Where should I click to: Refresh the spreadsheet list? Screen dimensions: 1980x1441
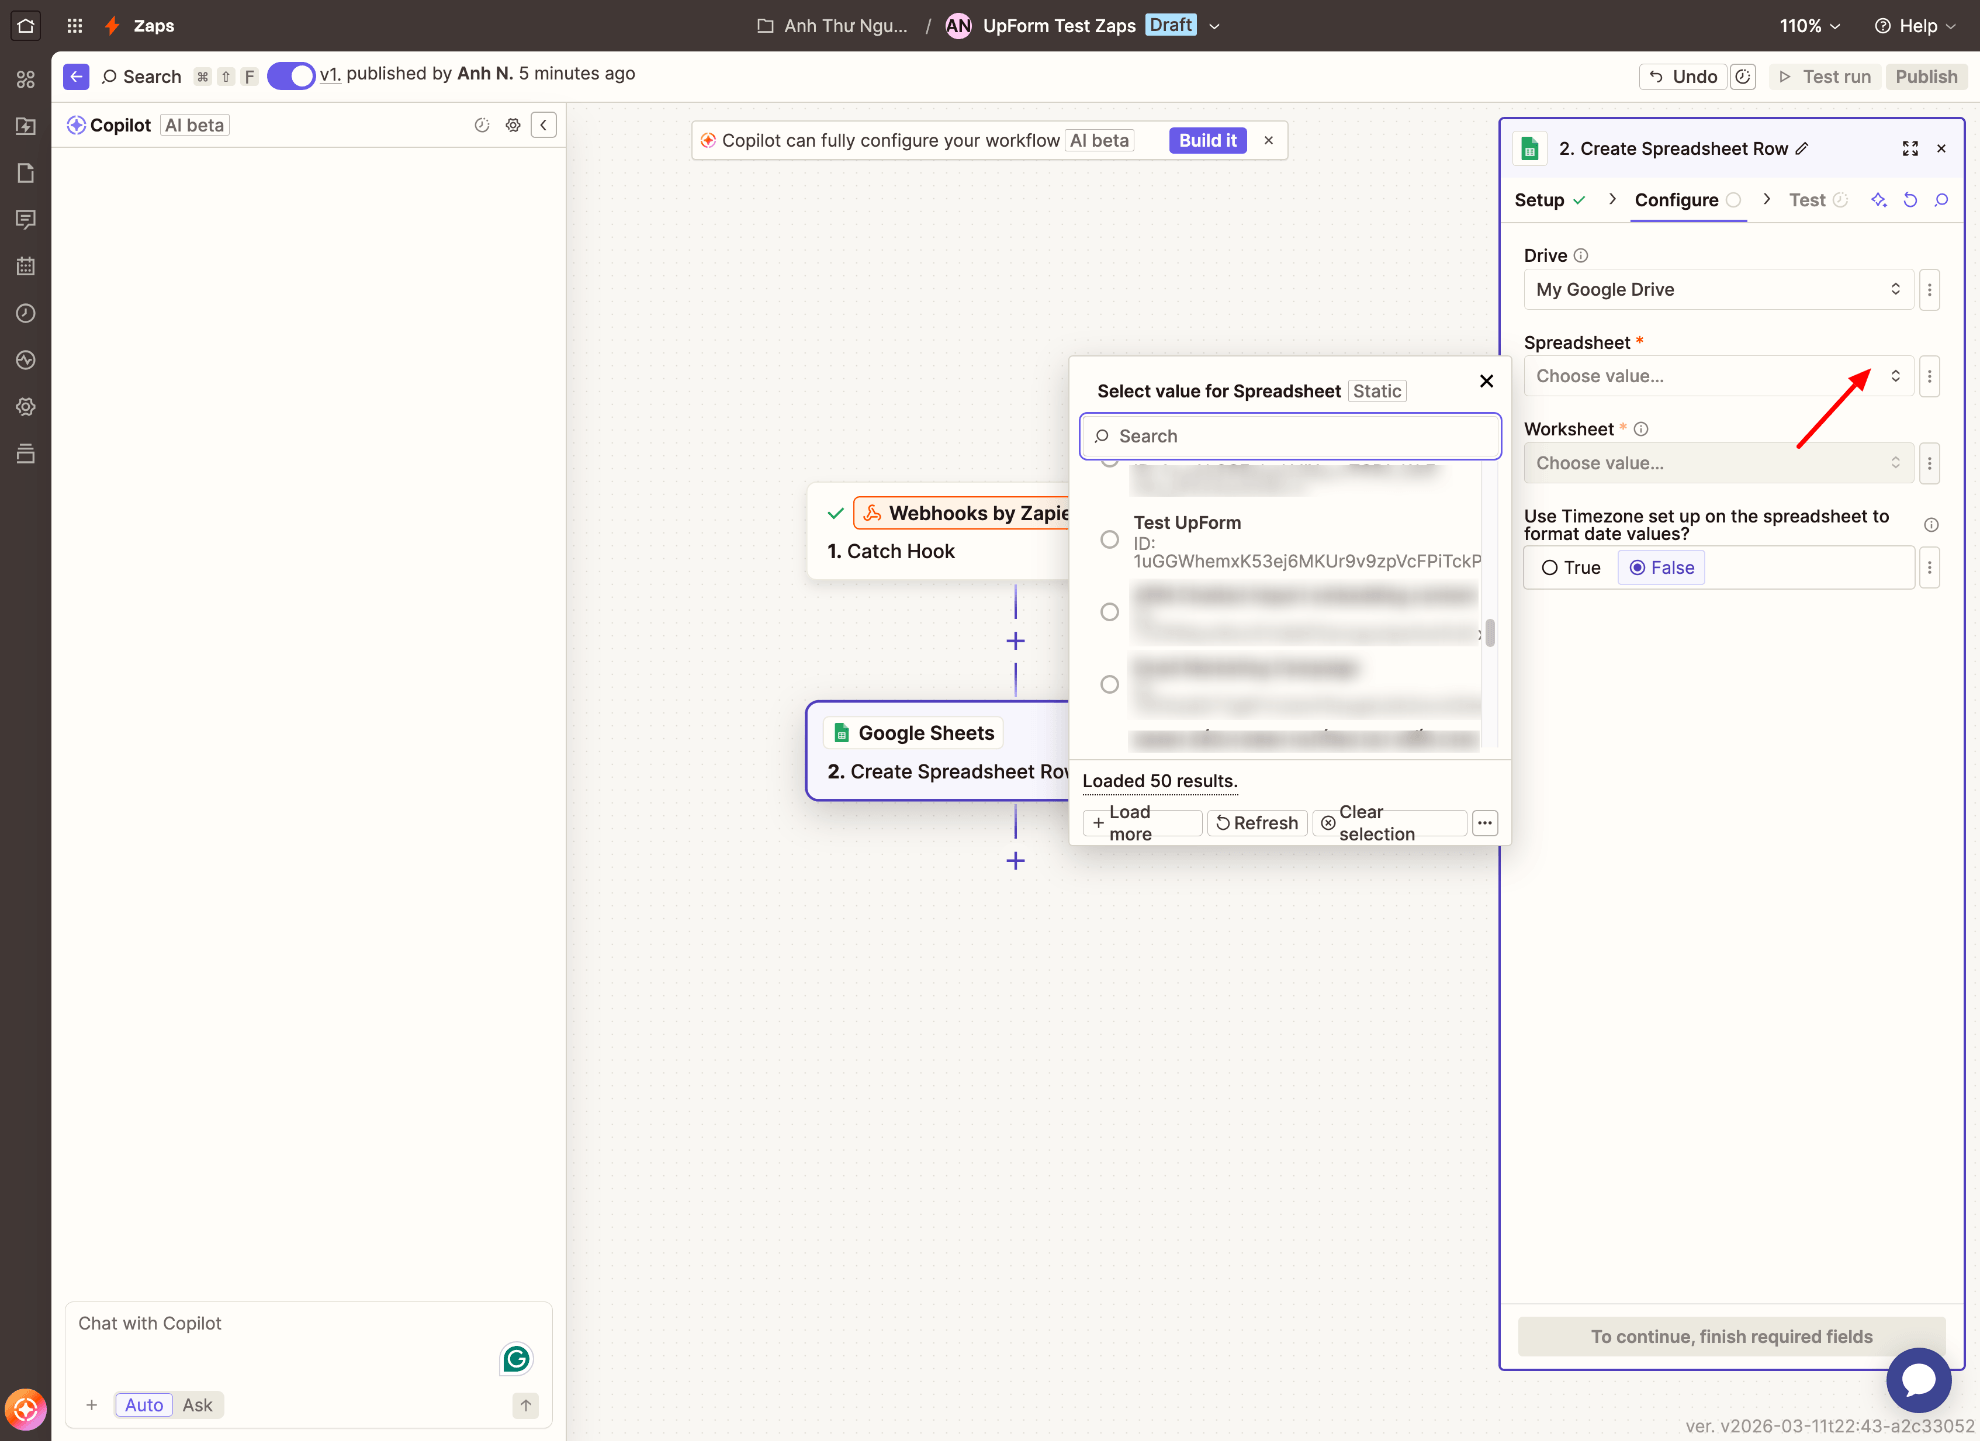point(1257,823)
